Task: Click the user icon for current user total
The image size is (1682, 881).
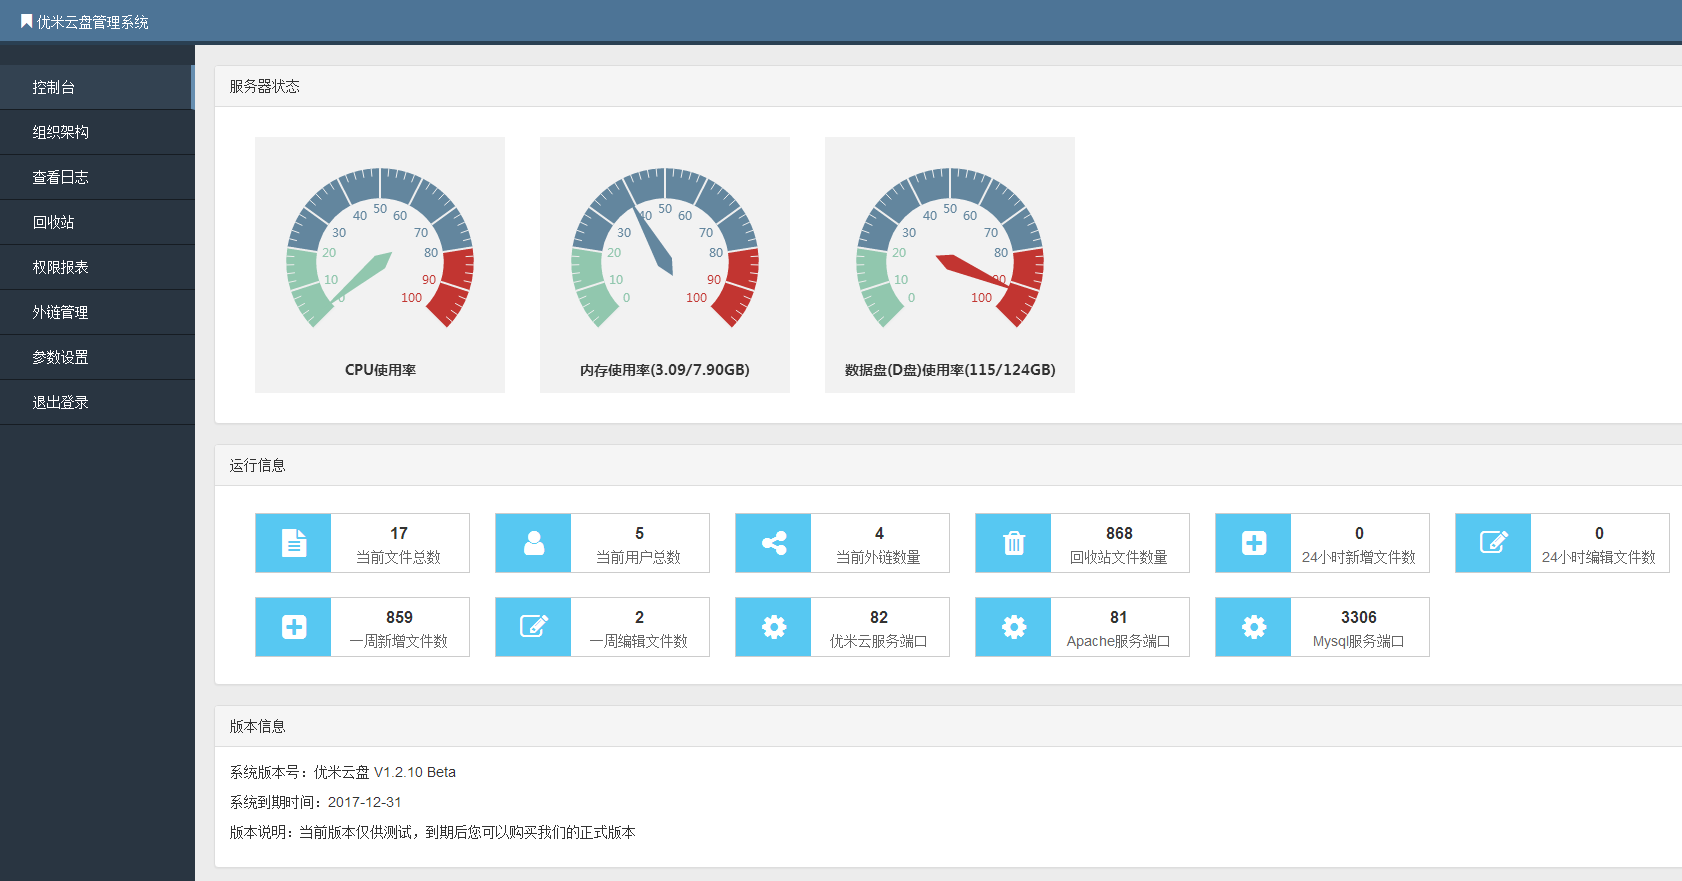Action: click(x=533, y=543)
